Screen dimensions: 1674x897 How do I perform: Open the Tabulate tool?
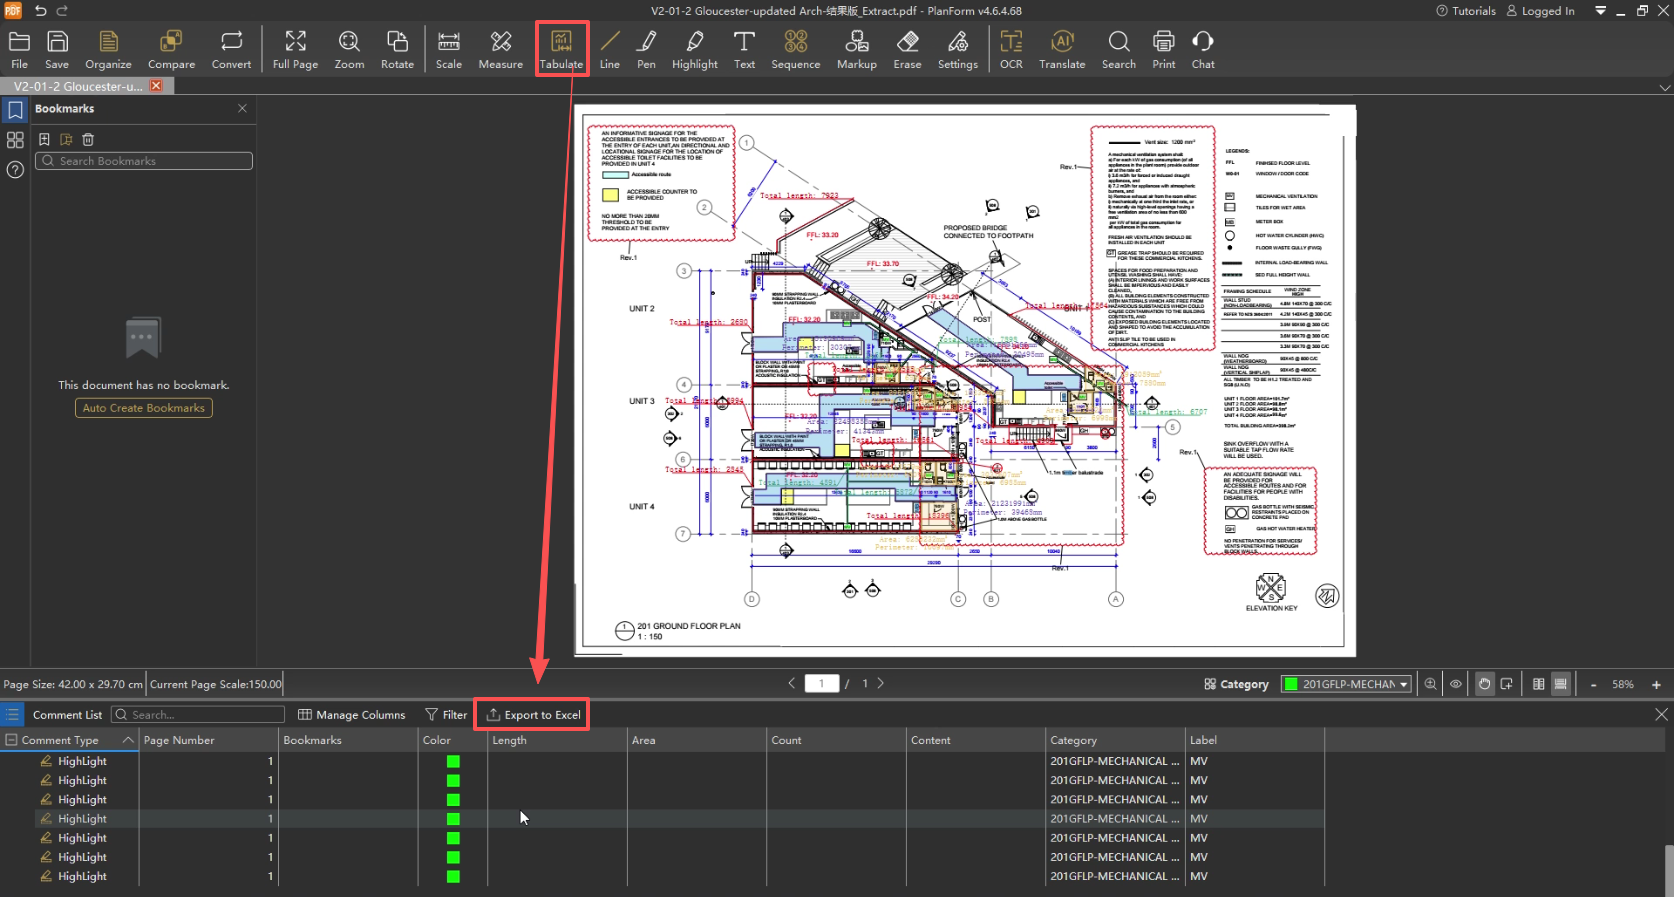[x=561, y=49]
